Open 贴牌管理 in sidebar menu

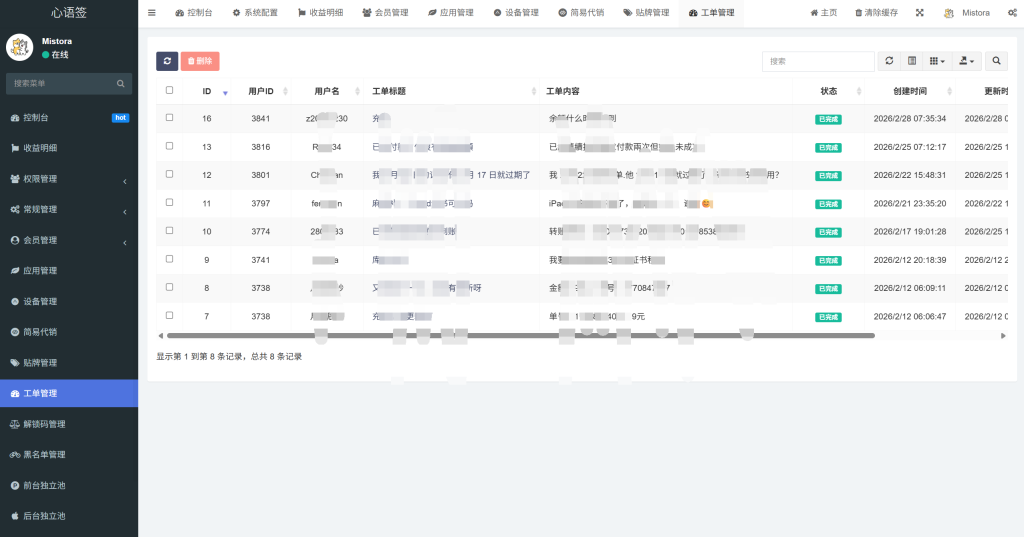click(x=69, y=363)
